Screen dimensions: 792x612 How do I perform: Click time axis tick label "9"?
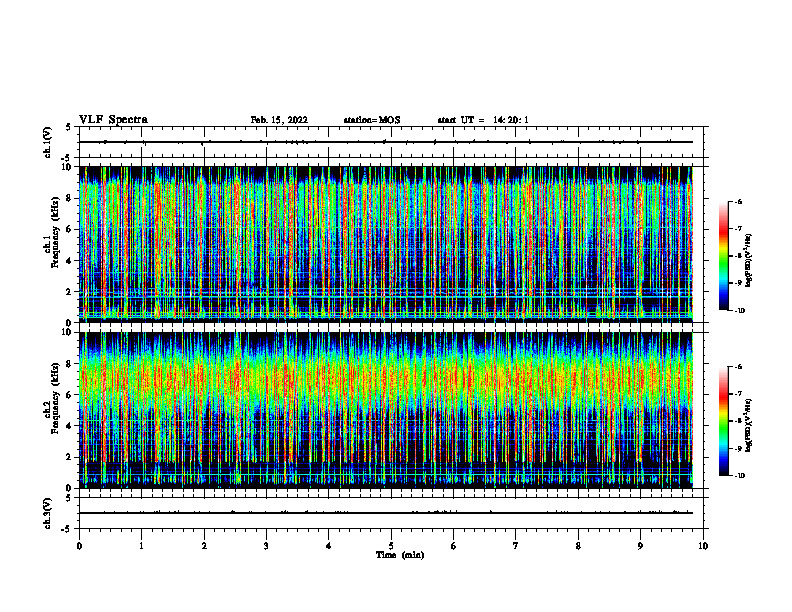point(640,546)
